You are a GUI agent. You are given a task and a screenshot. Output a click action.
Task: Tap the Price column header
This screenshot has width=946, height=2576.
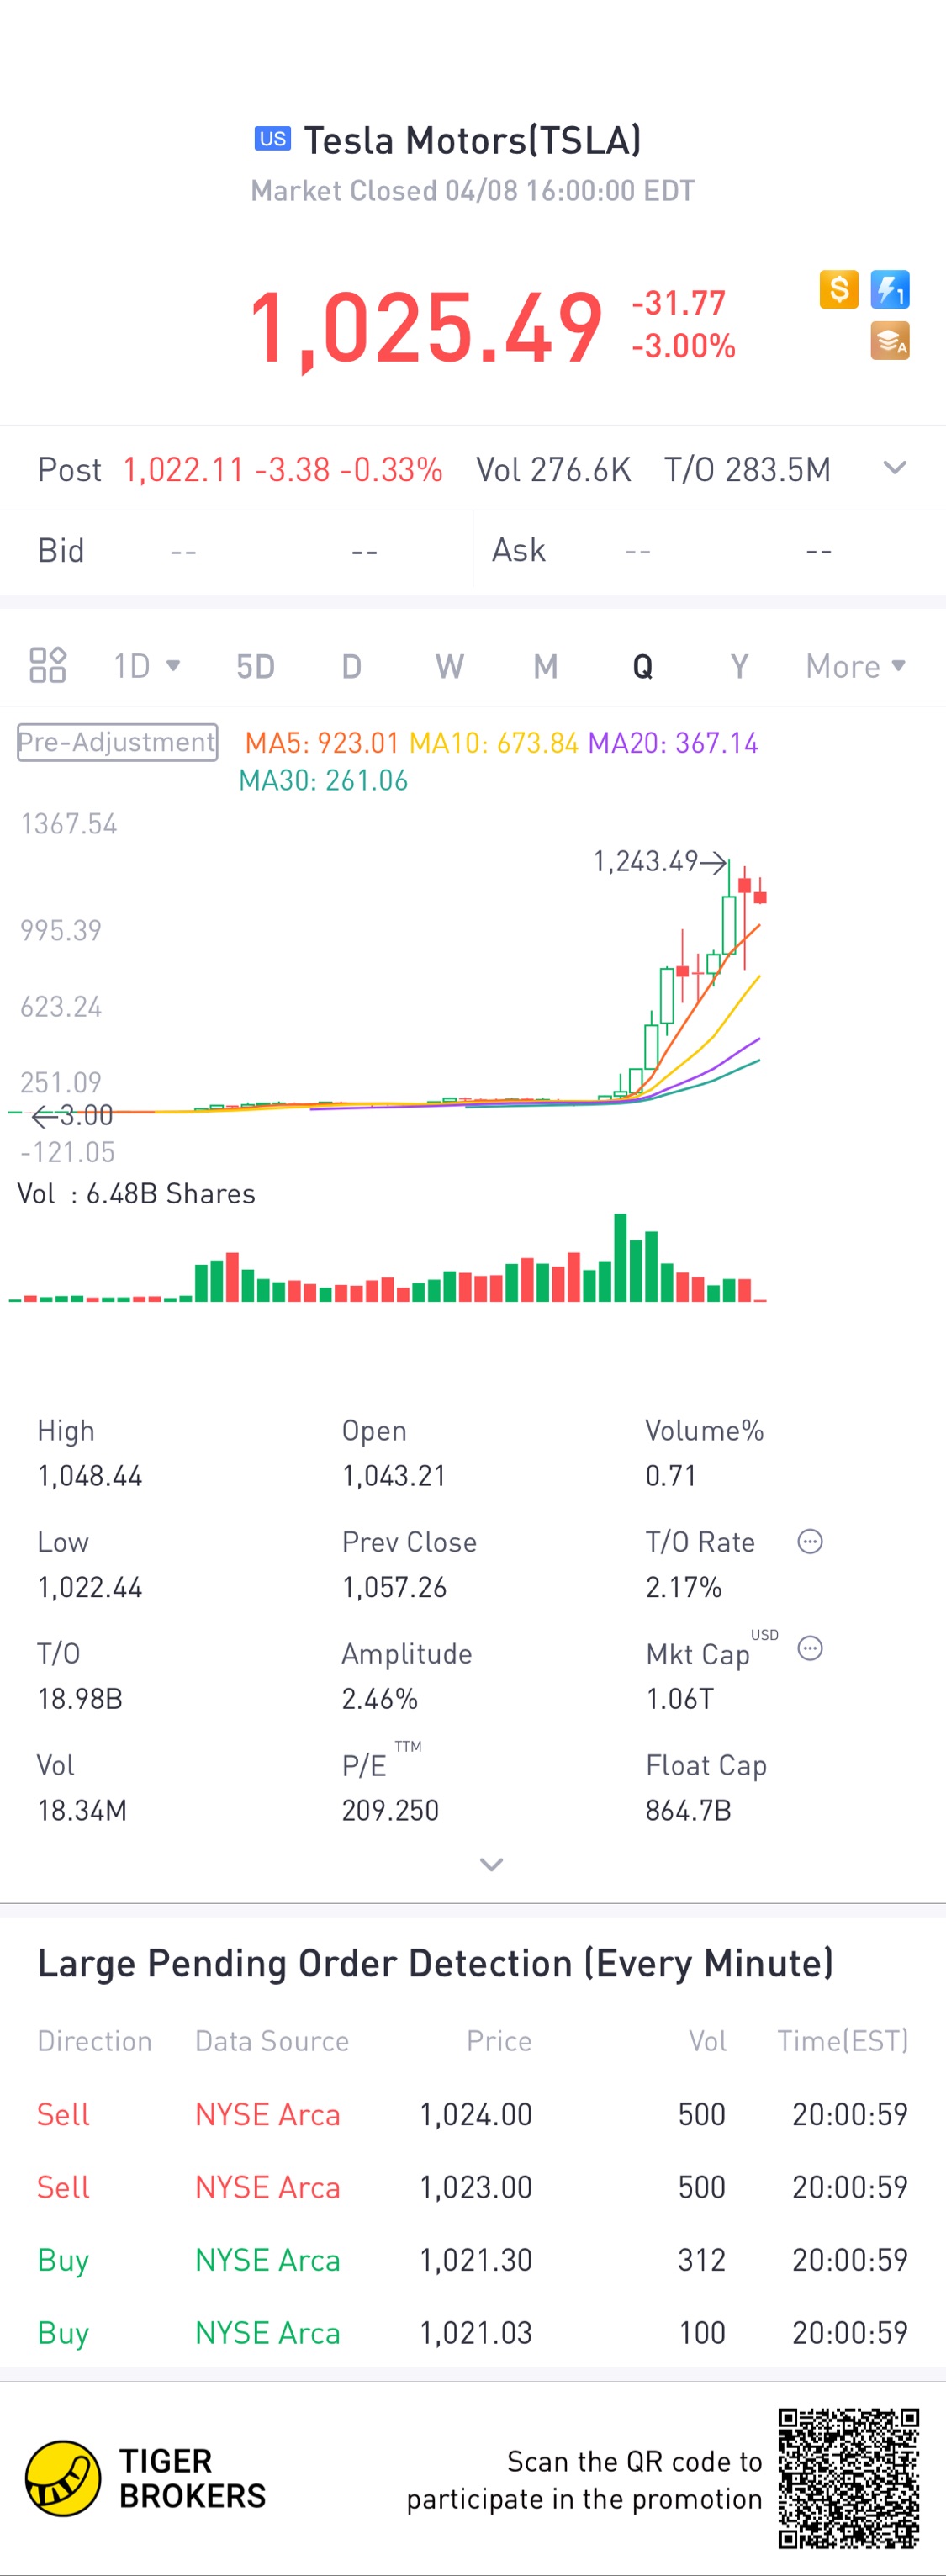click(499, 2040)
